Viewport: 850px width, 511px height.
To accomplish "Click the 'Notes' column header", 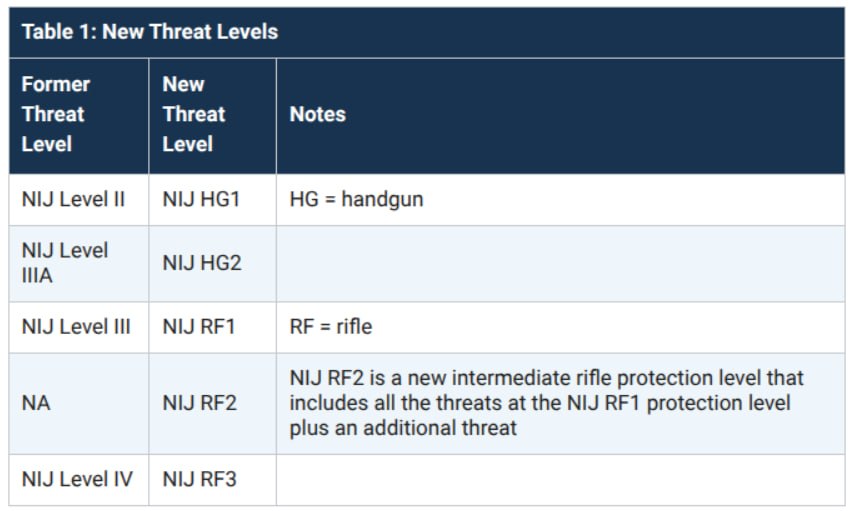I will pos(561,115).
